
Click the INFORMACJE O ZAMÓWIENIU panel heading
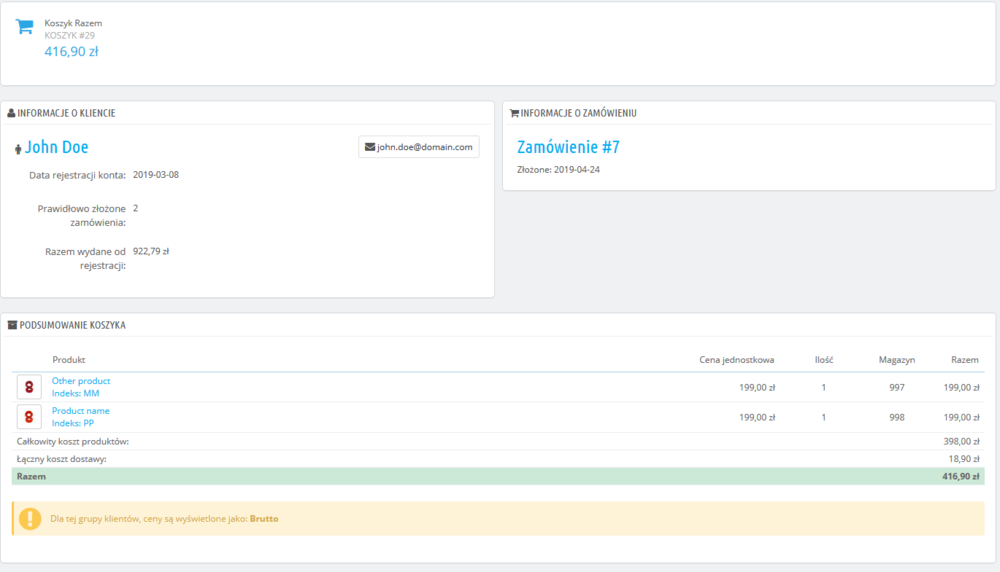pos(578,113)
